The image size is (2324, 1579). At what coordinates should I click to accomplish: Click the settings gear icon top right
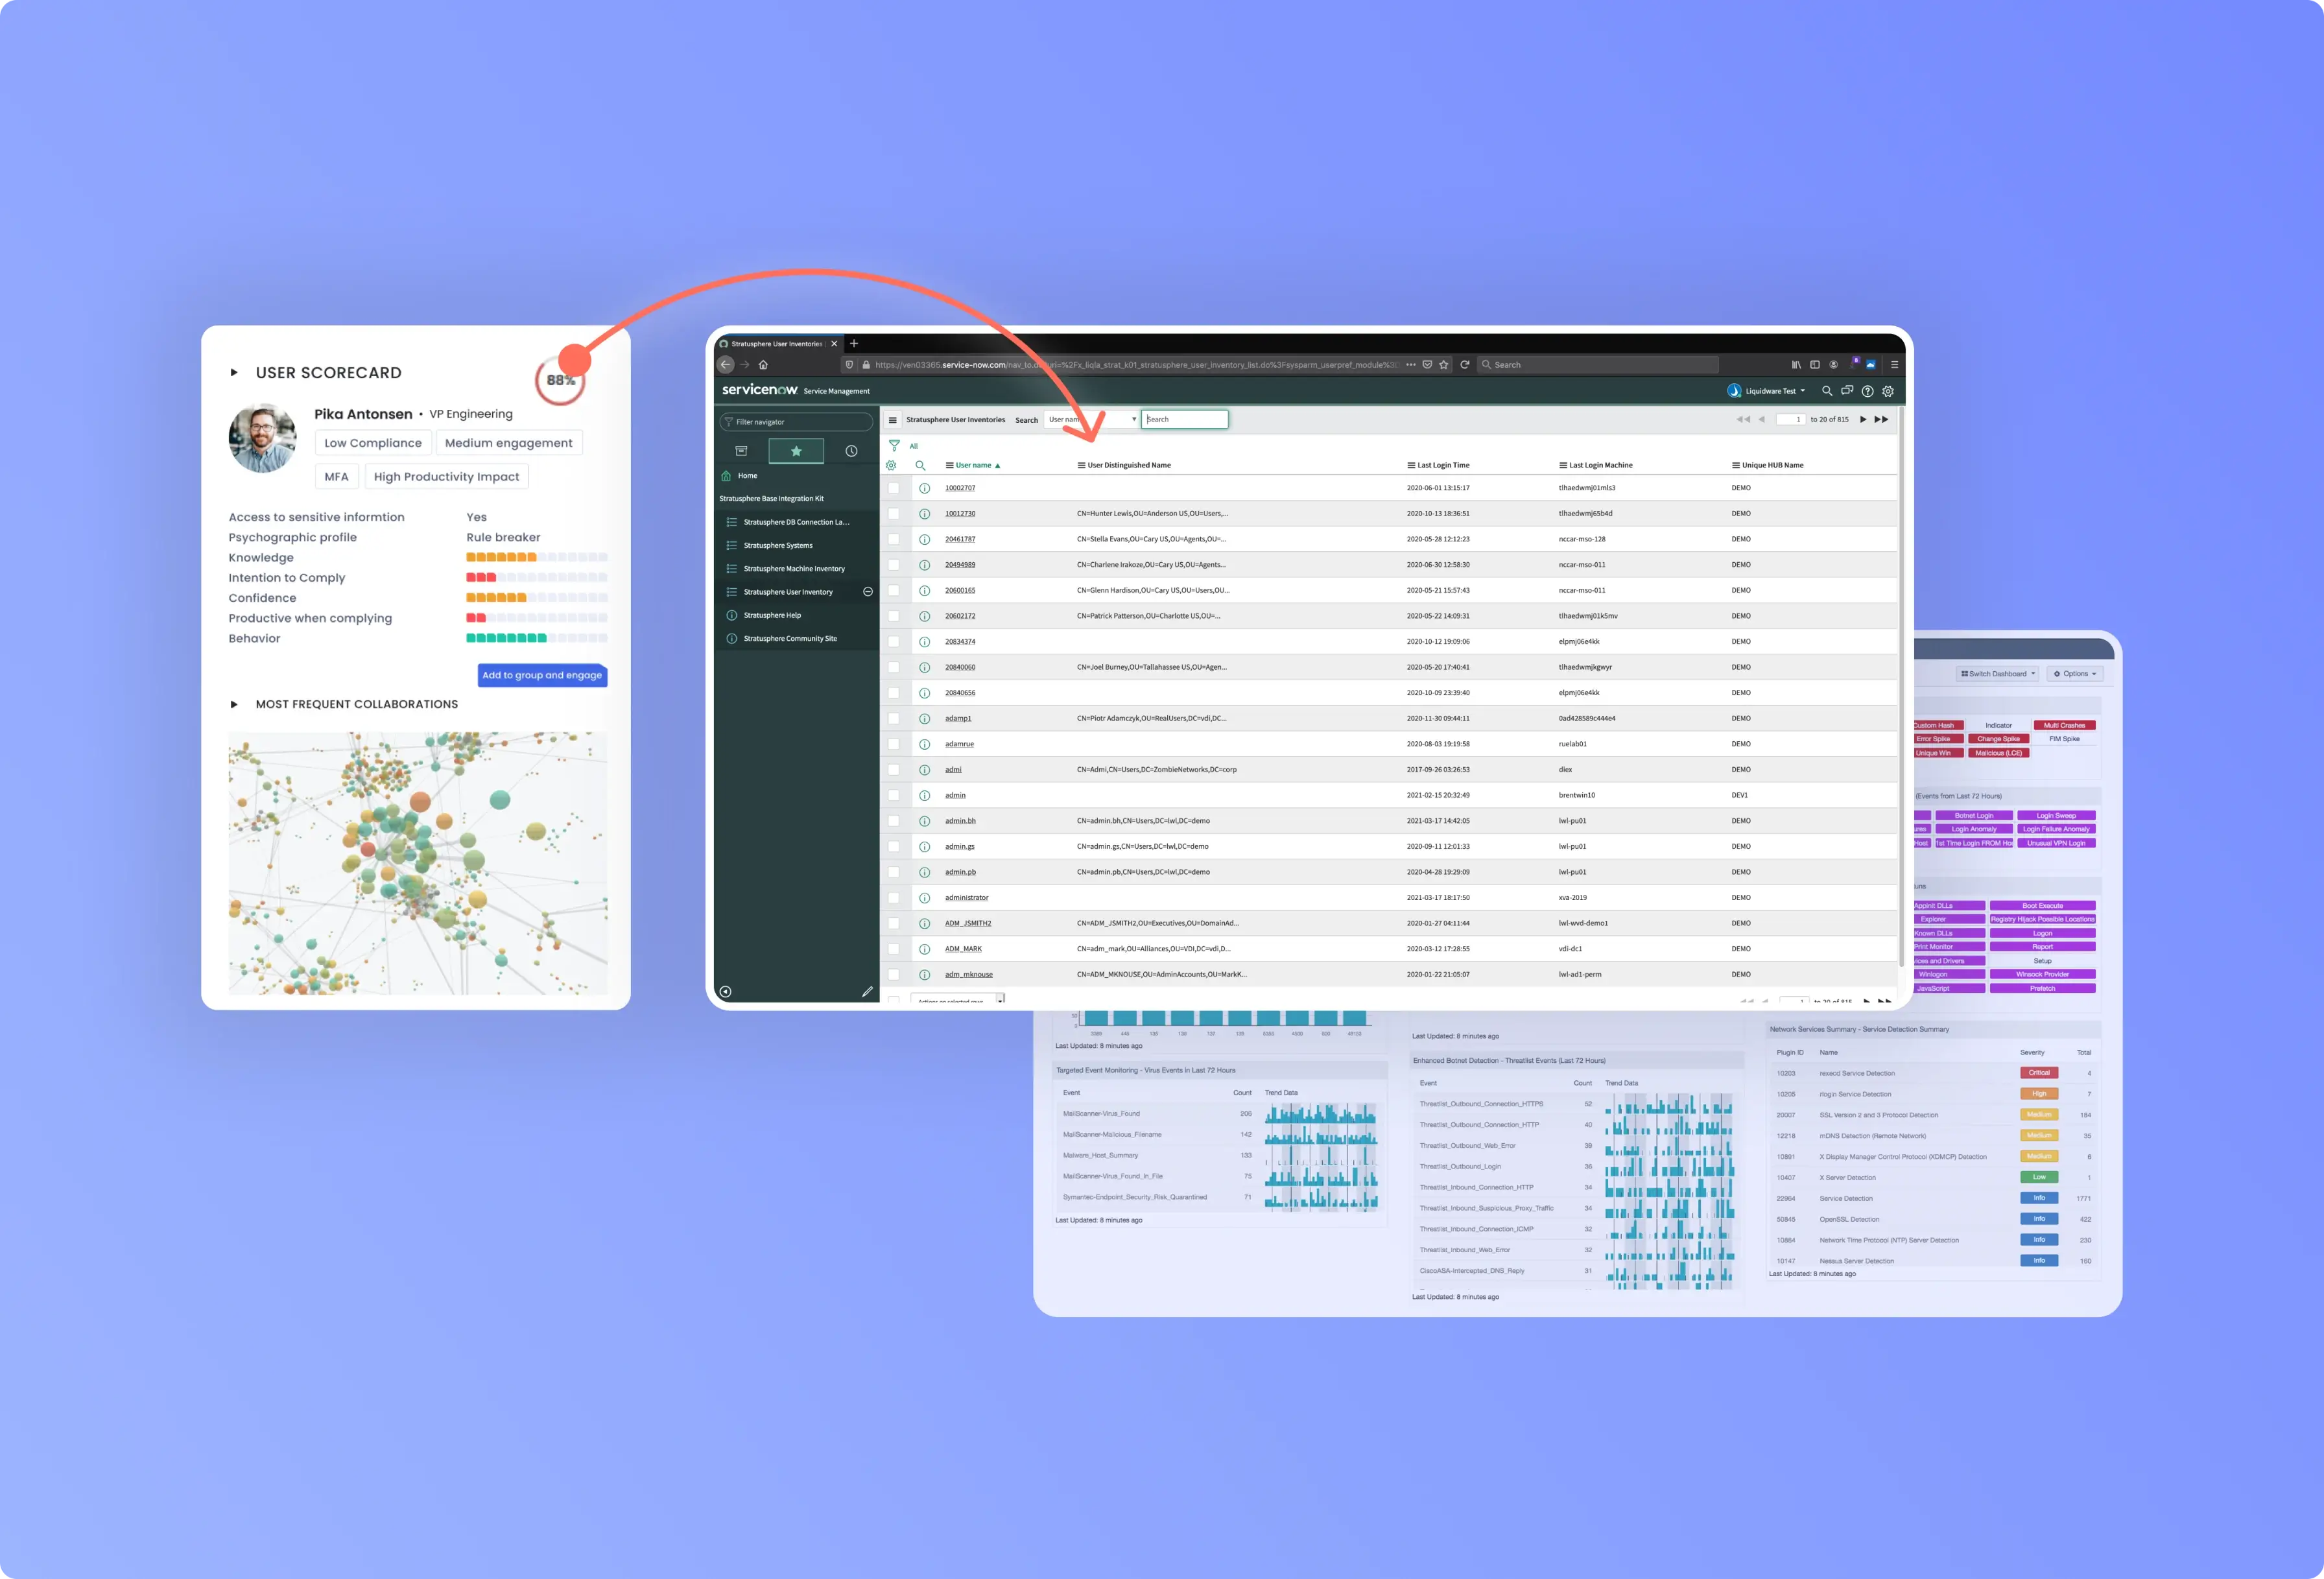(1891, 390)
